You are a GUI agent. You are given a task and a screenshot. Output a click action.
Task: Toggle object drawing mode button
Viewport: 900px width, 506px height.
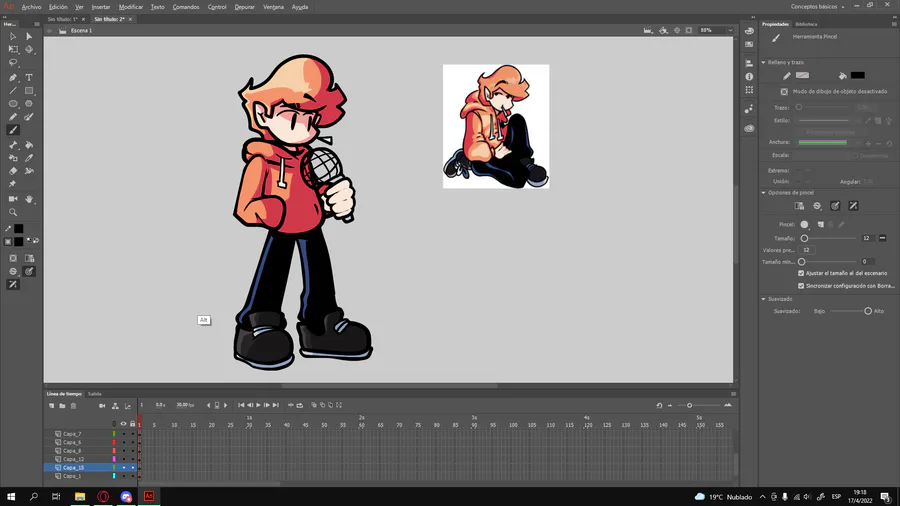pyautogui.click(x=784, y=91)
